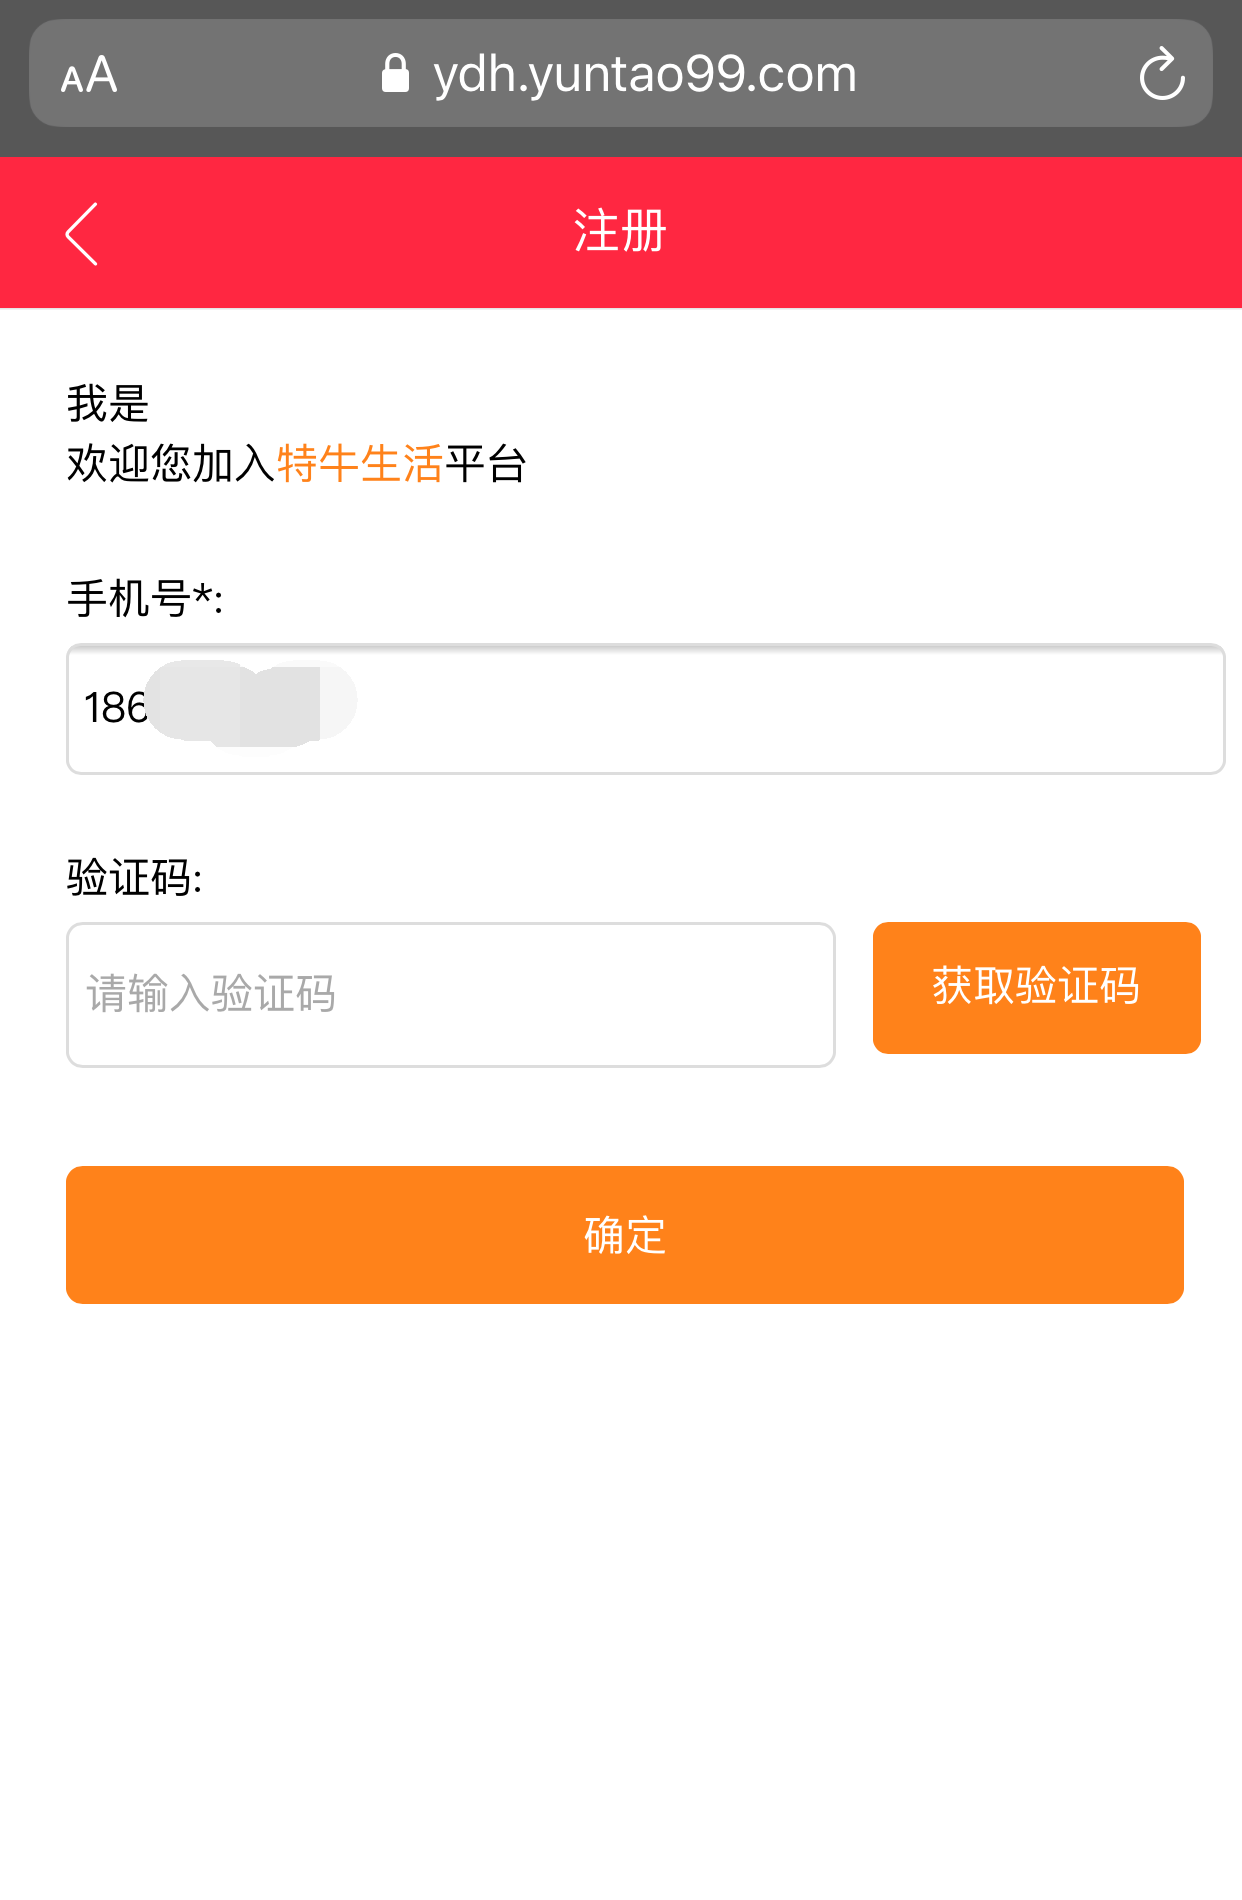This screenshot has width=1242, height=1900.
Task: Tap the AA text size button
Action: pyautogui.click(x=89, y=75)
